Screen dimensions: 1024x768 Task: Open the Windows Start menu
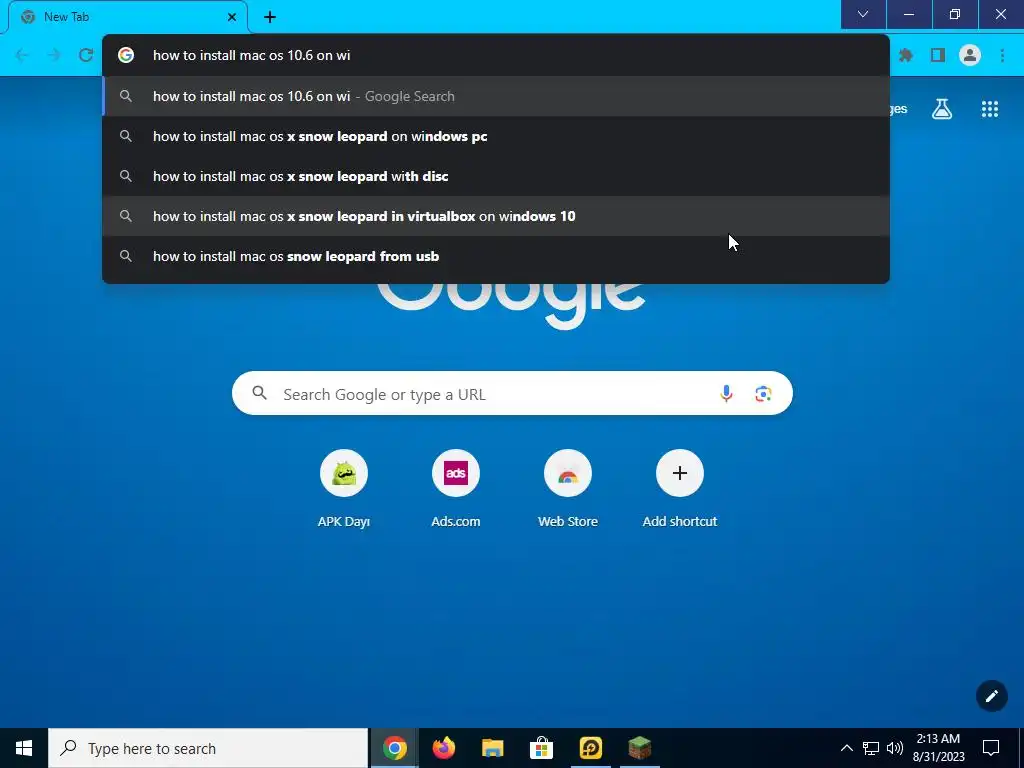pyautogui.click(x=24, y=748)
